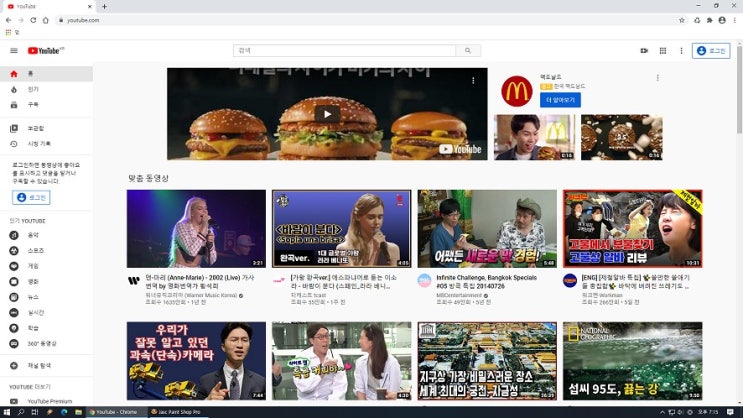Open the Movies category in sidebar
Screen dimensions: 743x418
46,282
